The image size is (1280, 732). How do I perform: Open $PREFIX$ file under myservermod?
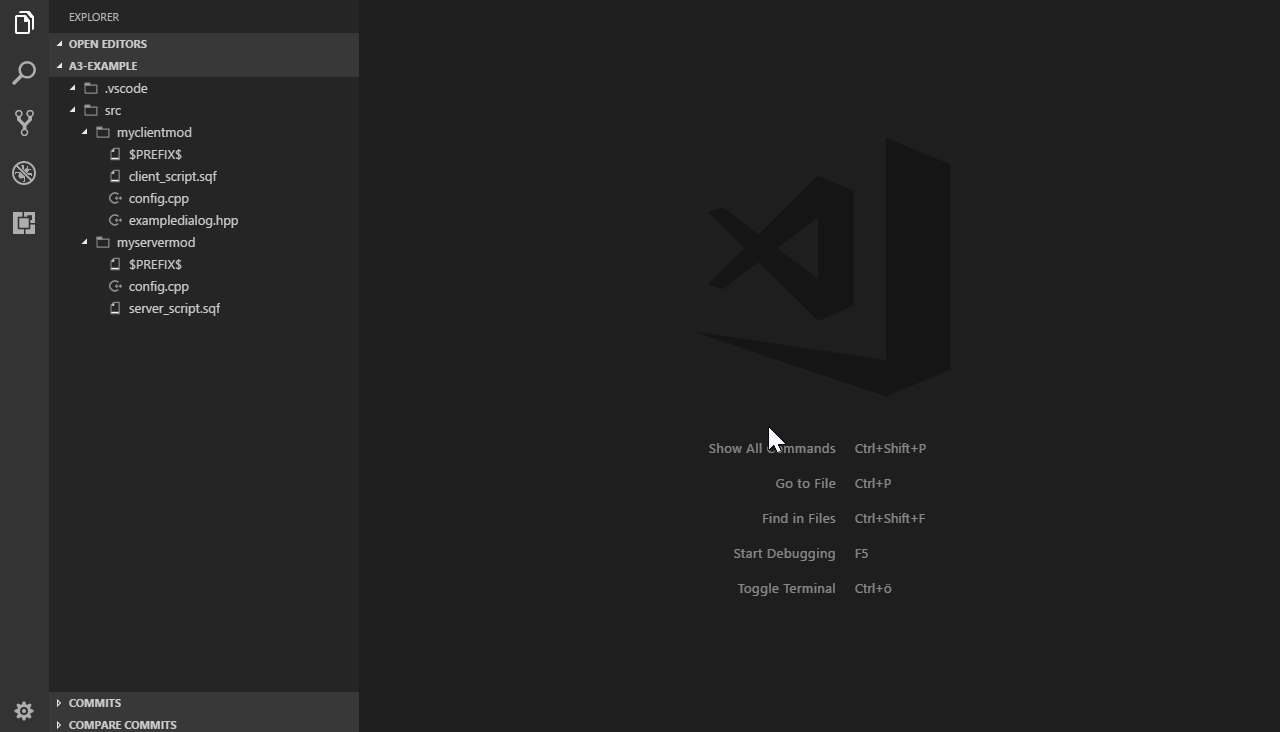coord(155,264)
